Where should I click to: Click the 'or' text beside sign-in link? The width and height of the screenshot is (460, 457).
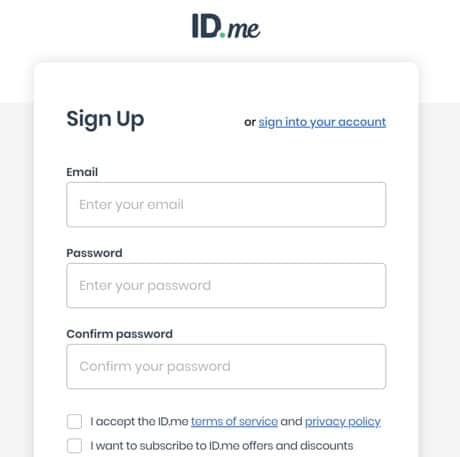(250, 122)
